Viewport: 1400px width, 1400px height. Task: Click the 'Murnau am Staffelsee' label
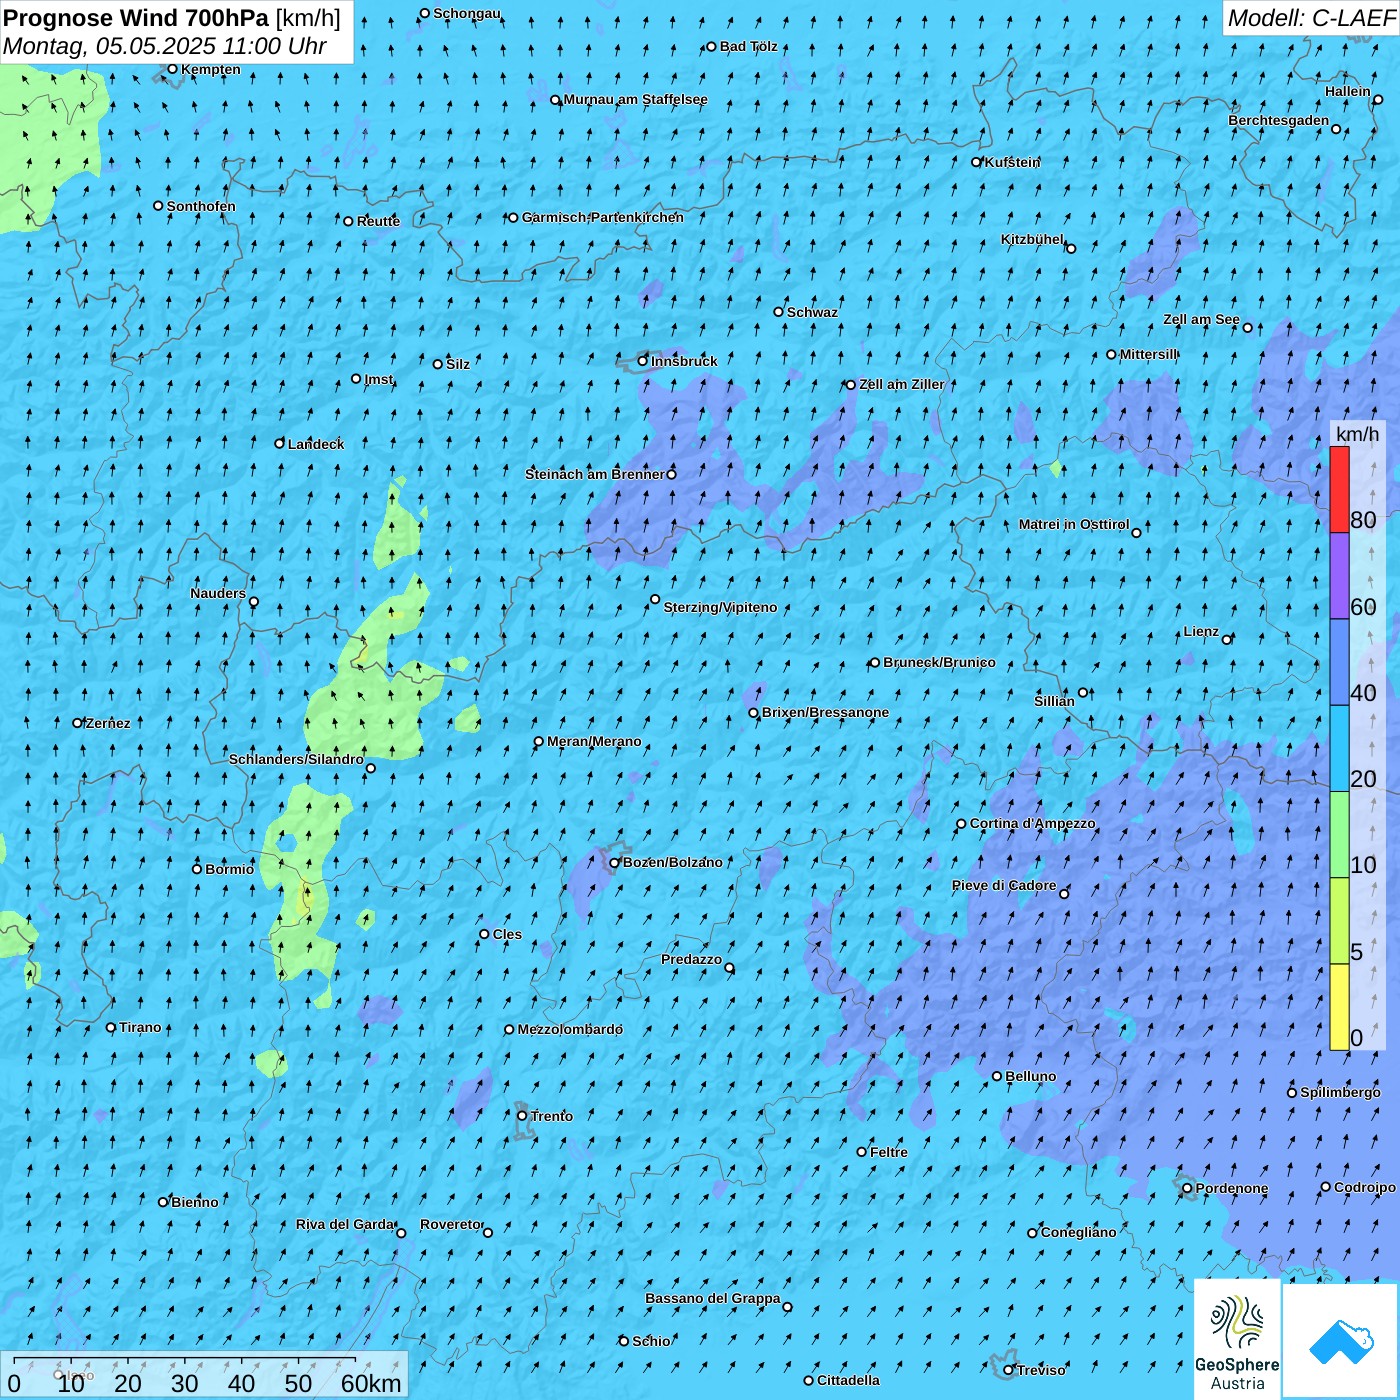pos(635,100)
